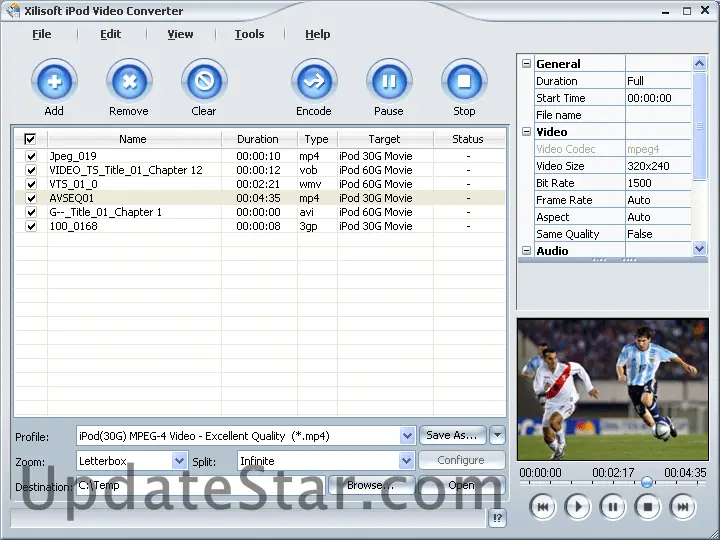Viewport: 720px width, 540px height.
Task: Uncheck the Jpeg_019 file checkbox
Action: (31, 156)
